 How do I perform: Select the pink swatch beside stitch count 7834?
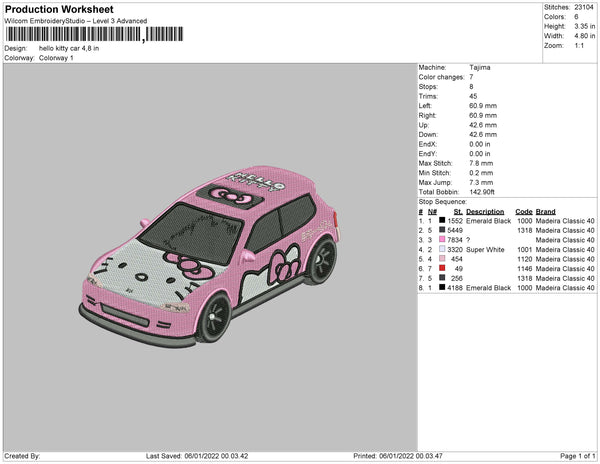(442, 239)
